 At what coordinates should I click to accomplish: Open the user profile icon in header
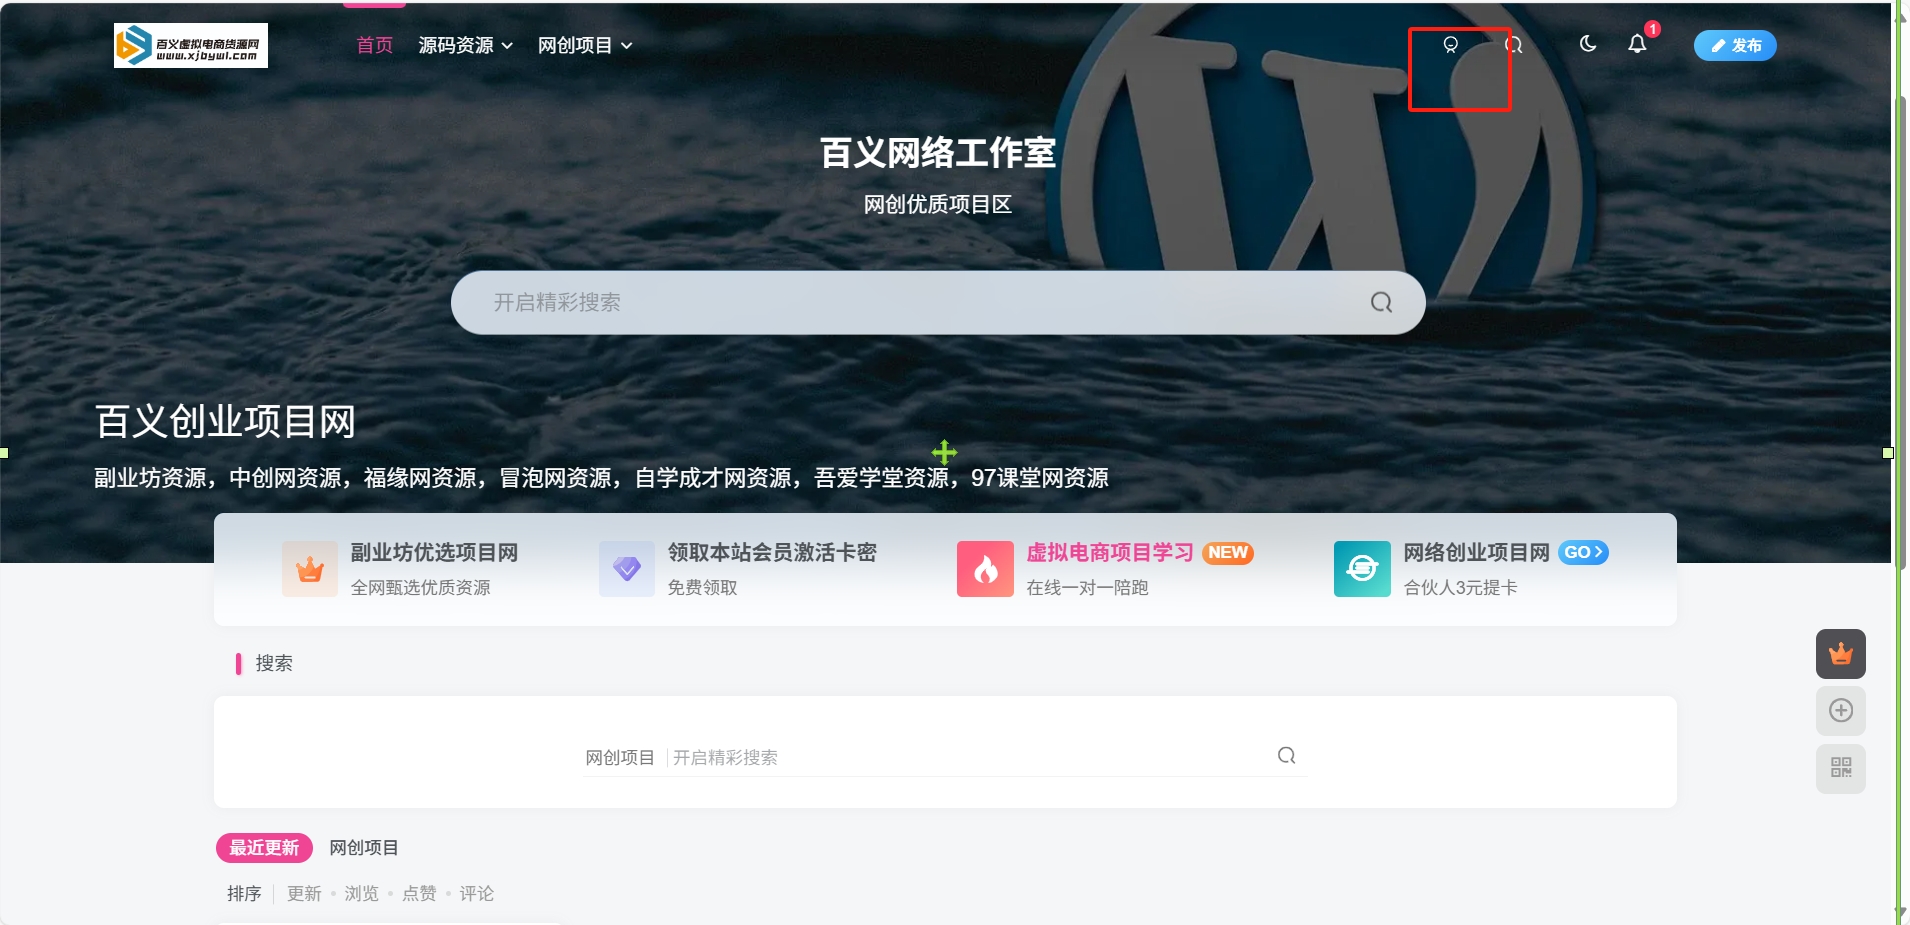coord(1450,45)
